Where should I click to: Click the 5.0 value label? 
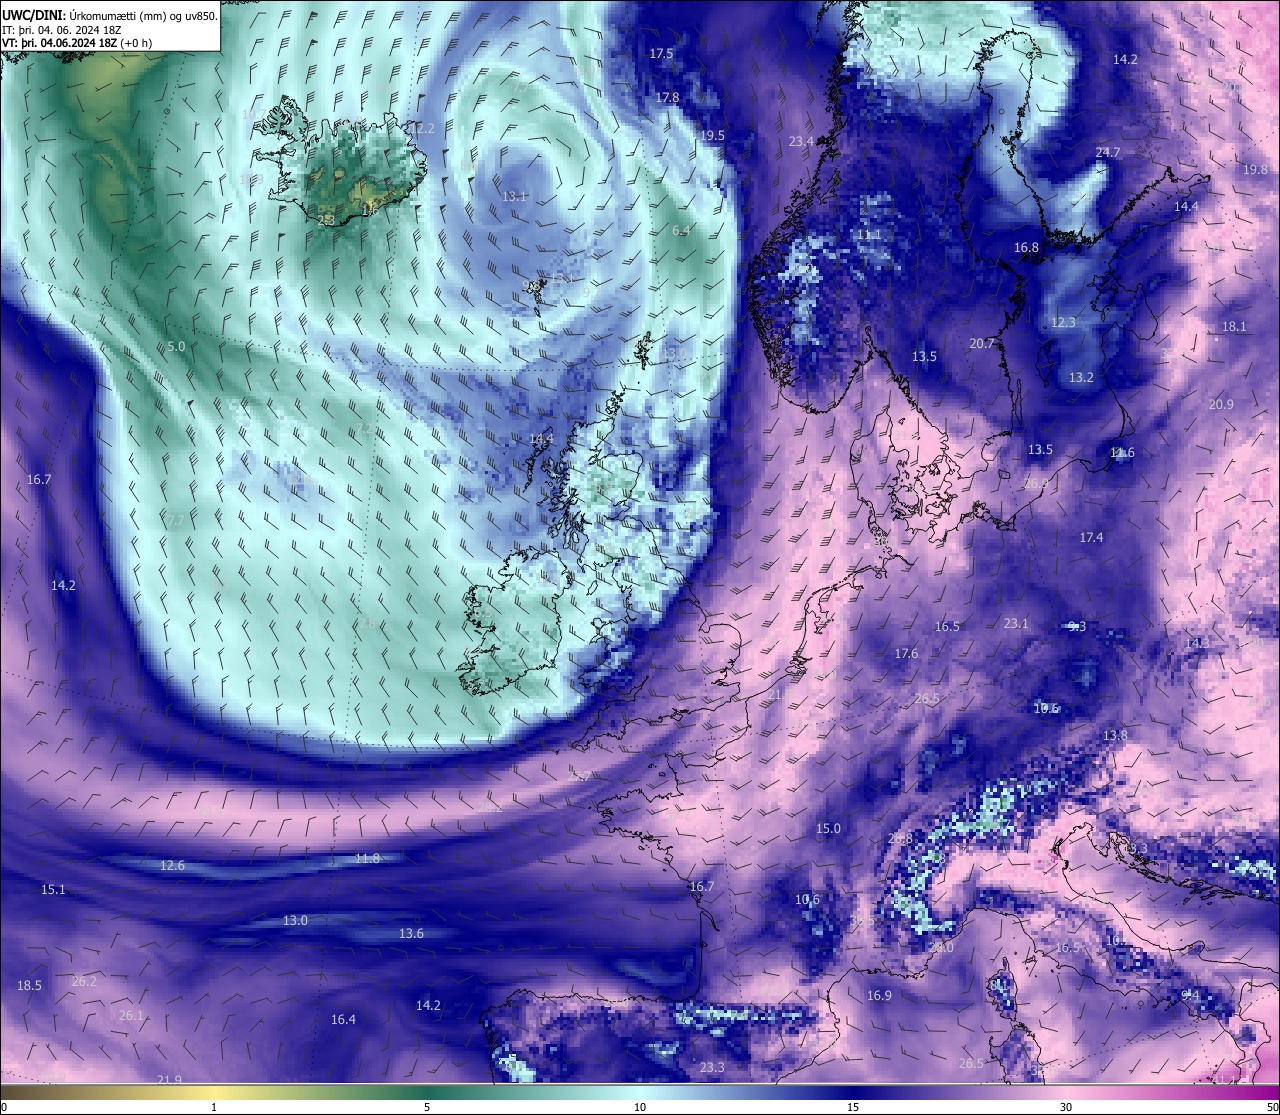[x=176, y=347]
